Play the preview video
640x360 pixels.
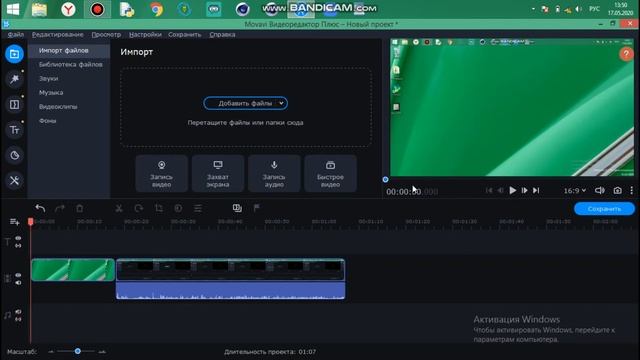[513, 191]
